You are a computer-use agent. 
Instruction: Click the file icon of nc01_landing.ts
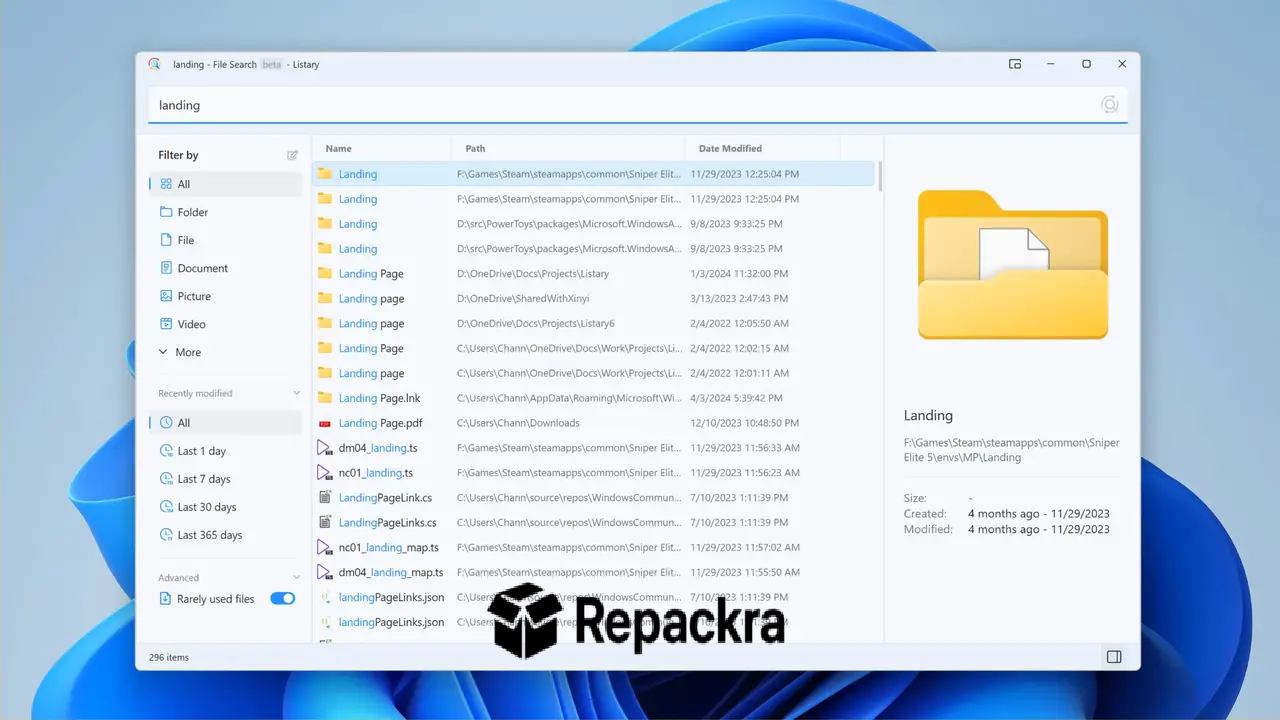pos(324,473)
